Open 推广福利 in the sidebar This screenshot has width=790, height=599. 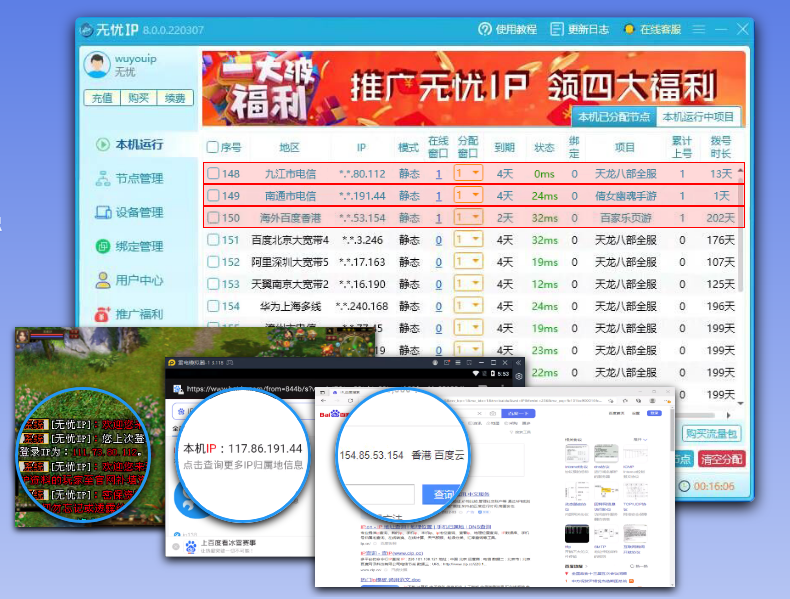click(x=129, y=314)
